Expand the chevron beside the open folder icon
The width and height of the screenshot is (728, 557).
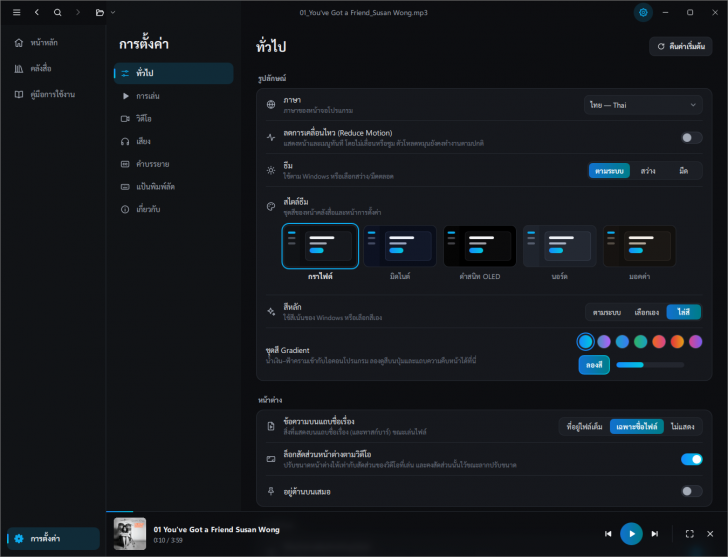(113, 13)
